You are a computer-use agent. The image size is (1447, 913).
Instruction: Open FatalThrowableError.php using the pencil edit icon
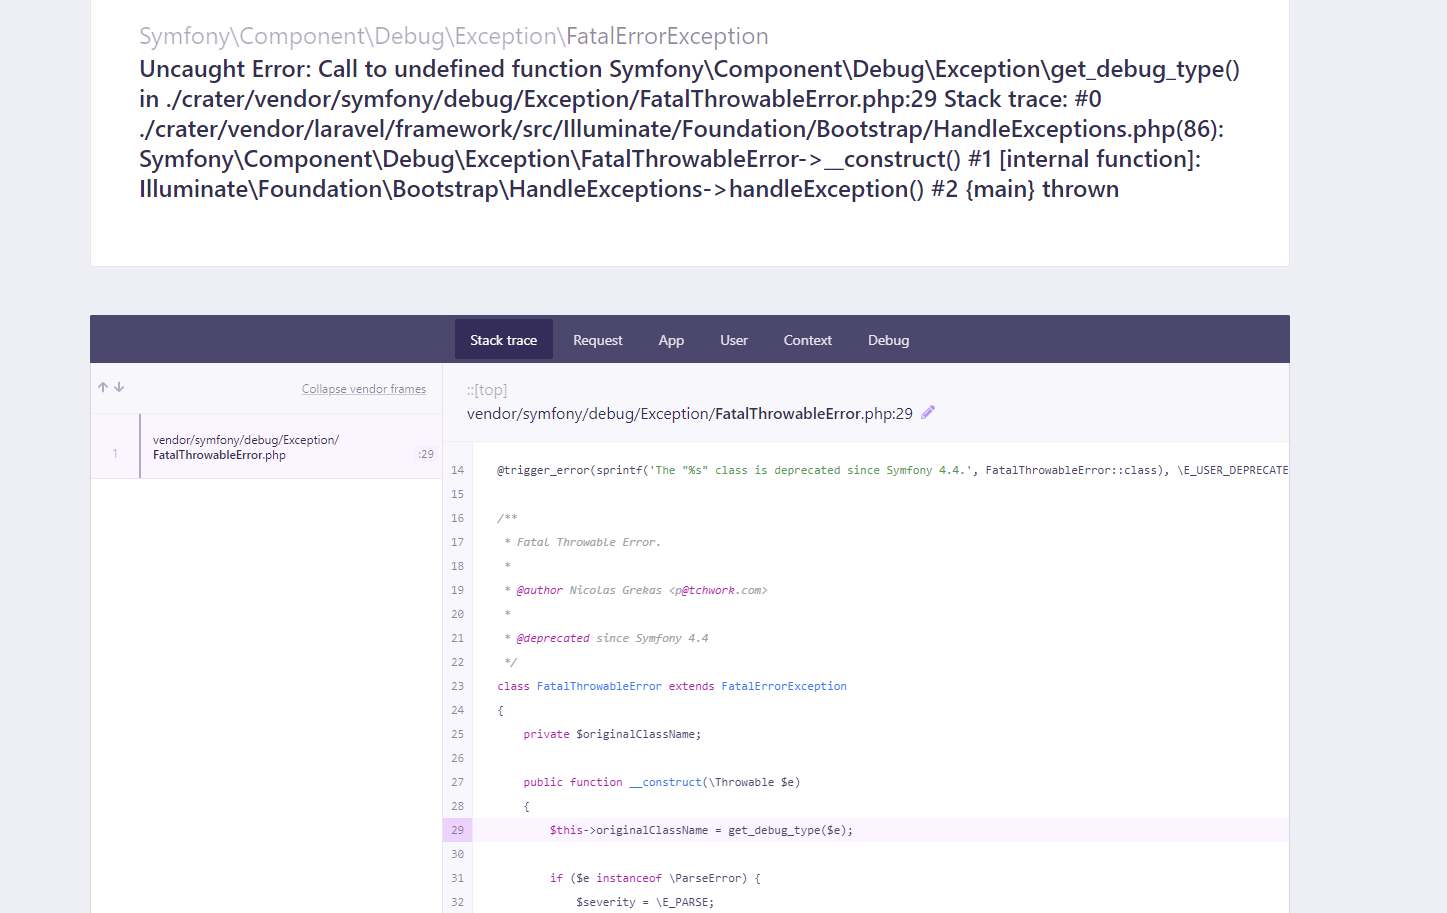[x=928, y=412]
